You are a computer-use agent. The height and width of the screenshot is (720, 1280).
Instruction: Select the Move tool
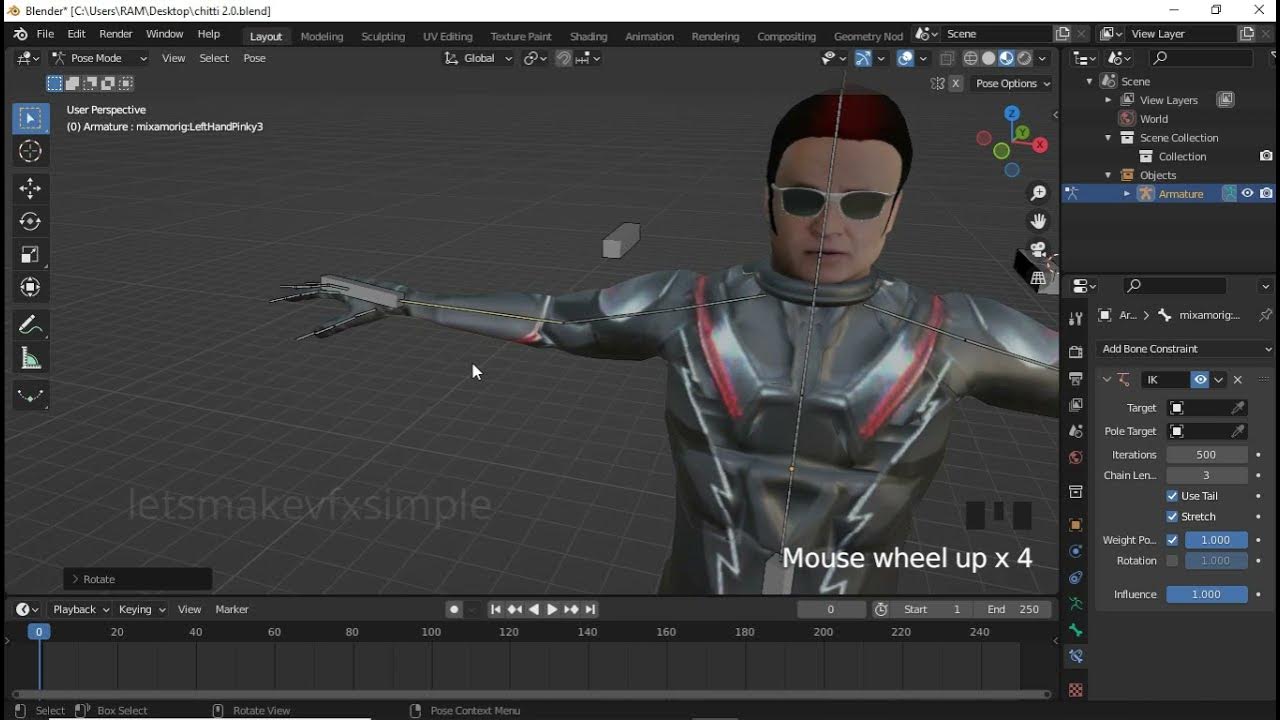30,188
